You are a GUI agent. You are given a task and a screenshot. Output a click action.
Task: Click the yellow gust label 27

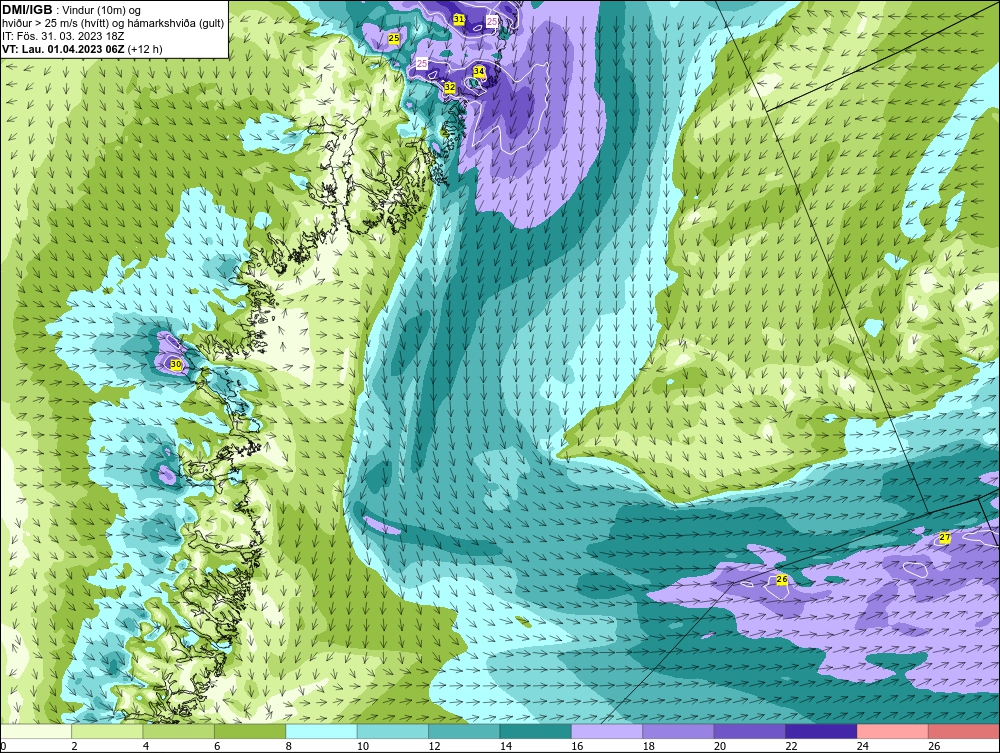(x=945, y=537)
